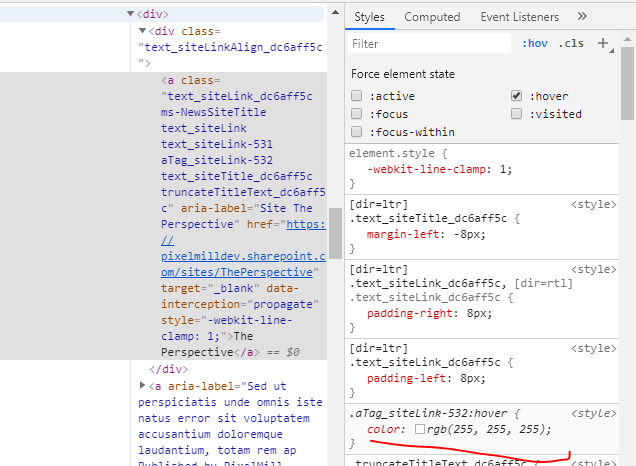This screenshot has width=636, height=466.
Task: Open <style> source for padding-left rule
Action: click(x=593, y=348)
